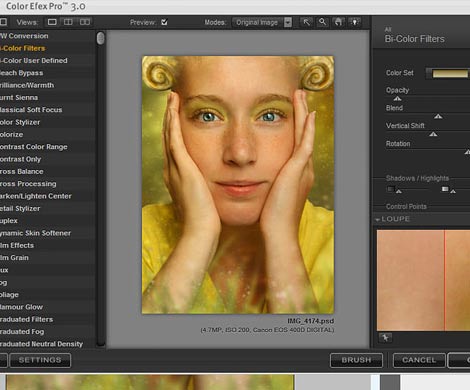The width and height of the screenshot is (470, 390).
Task: Click the Rotation slider handle
Action: (x=467, y=152)
